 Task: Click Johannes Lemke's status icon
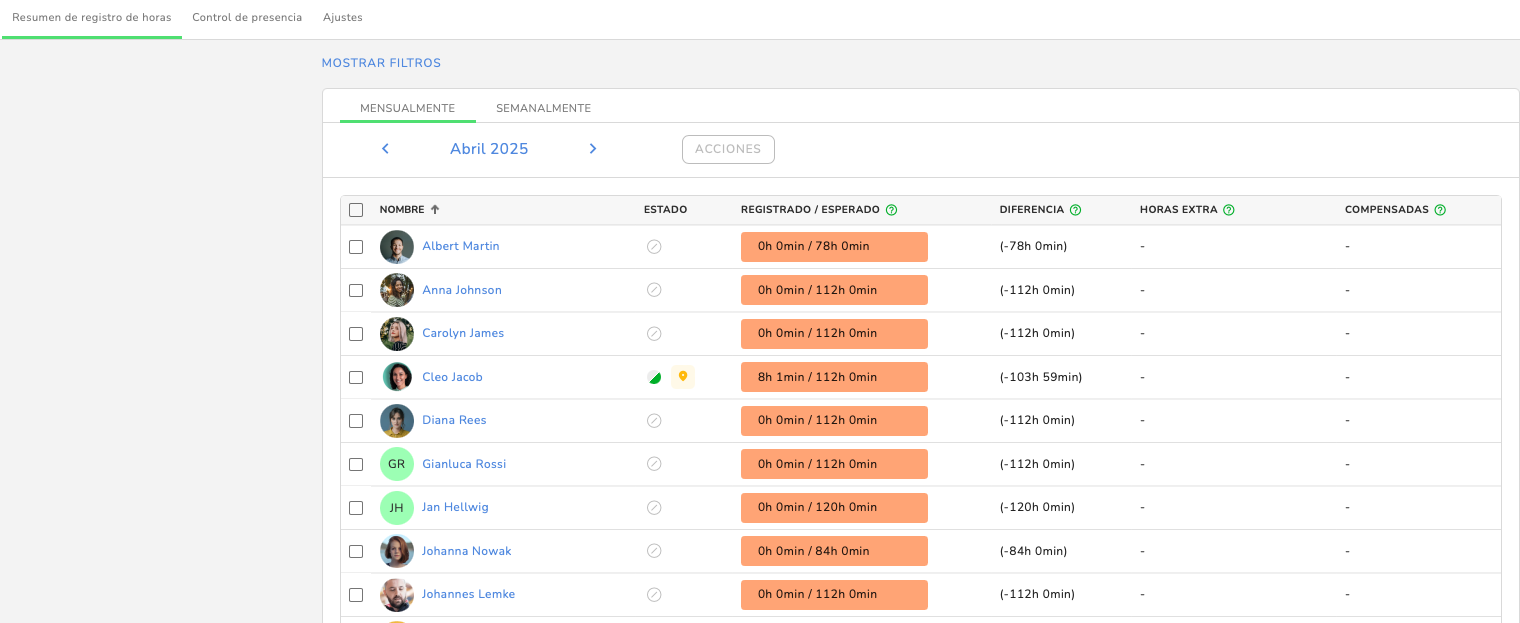tap(654, 595)
